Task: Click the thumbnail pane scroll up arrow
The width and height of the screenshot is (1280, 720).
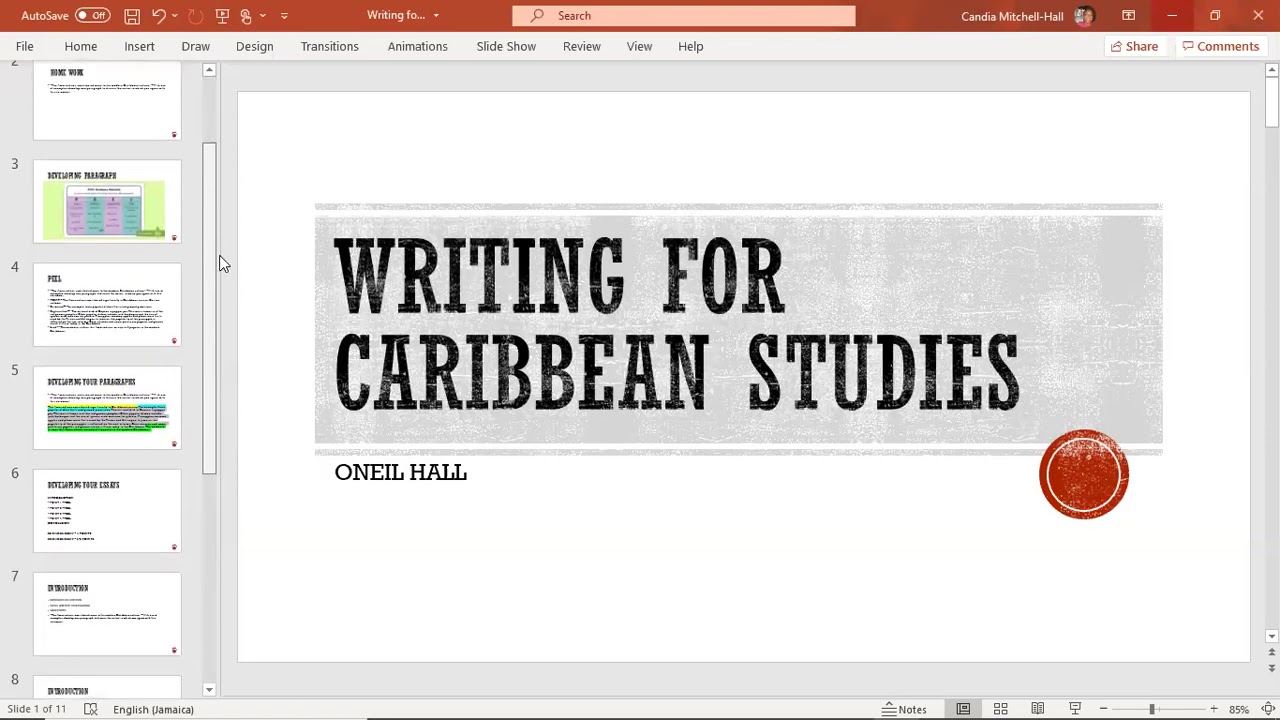Action: point(209,70)
